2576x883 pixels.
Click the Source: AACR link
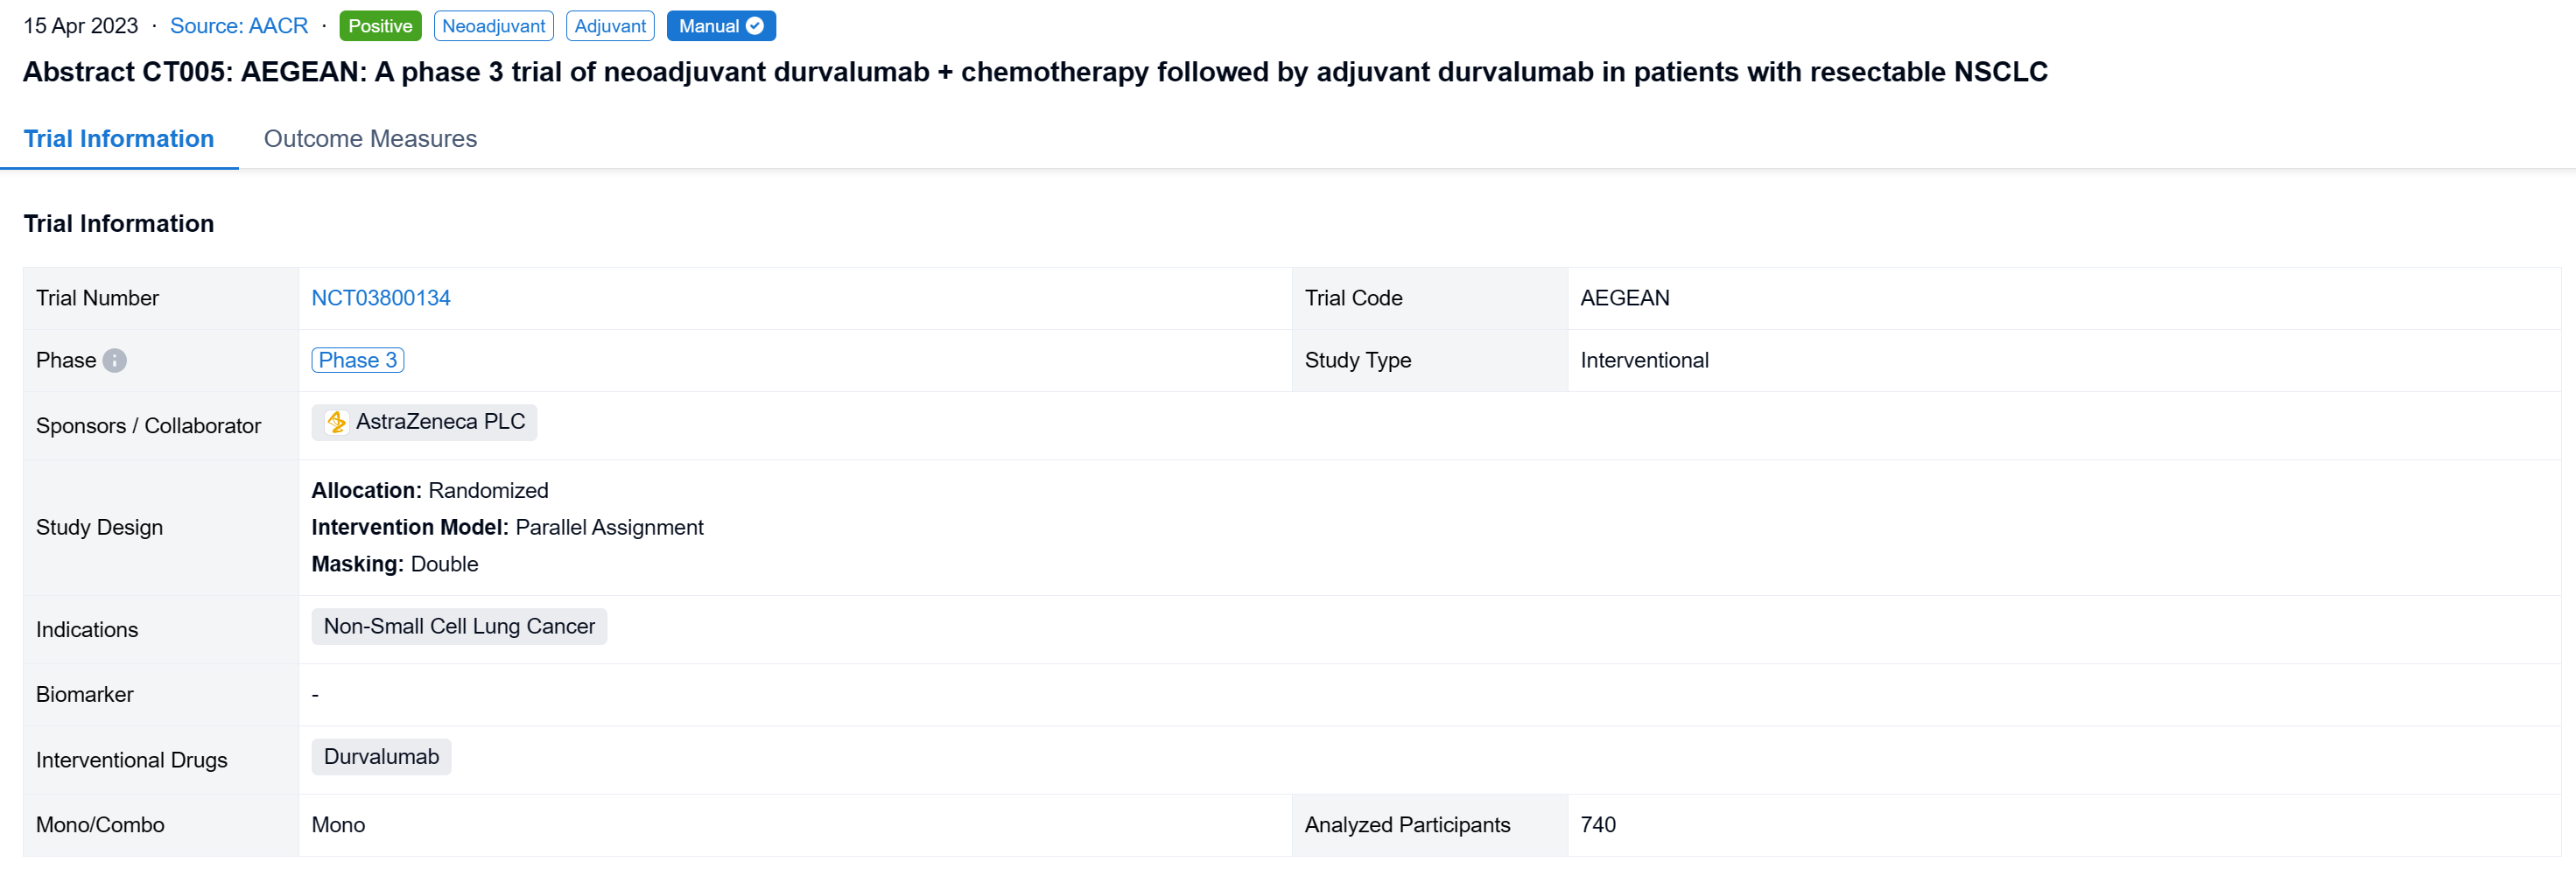pos(238,26)
